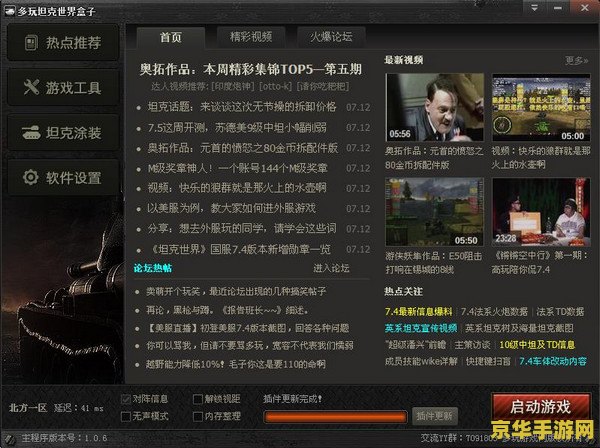
Task: Open headline 本周精彩集锦TOP5—第五期
Action: point(251,69)
